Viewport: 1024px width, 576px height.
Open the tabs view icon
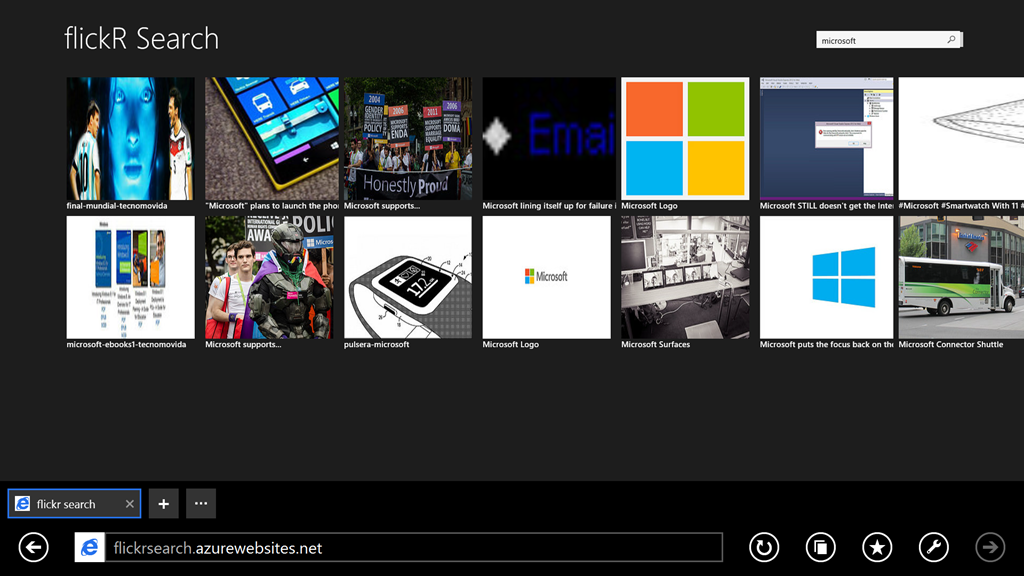click(820, 547)
